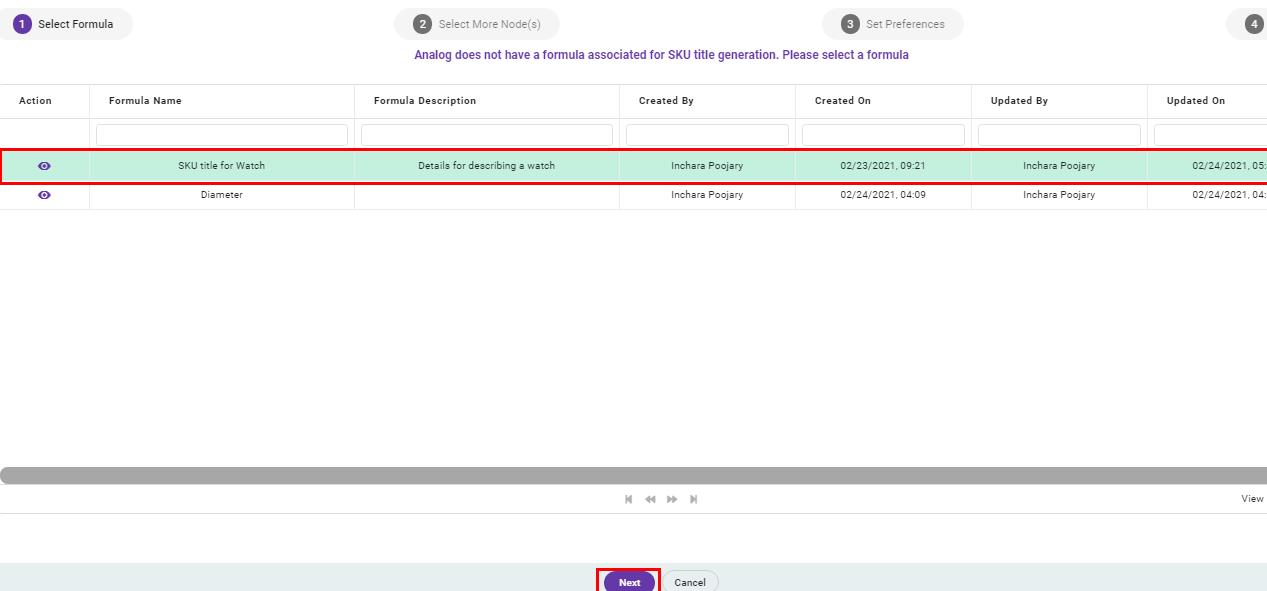This screenshot has width=1267, height=591.
Task: Open step 4 of the wizard
Action: click(x=1248, y=24)
